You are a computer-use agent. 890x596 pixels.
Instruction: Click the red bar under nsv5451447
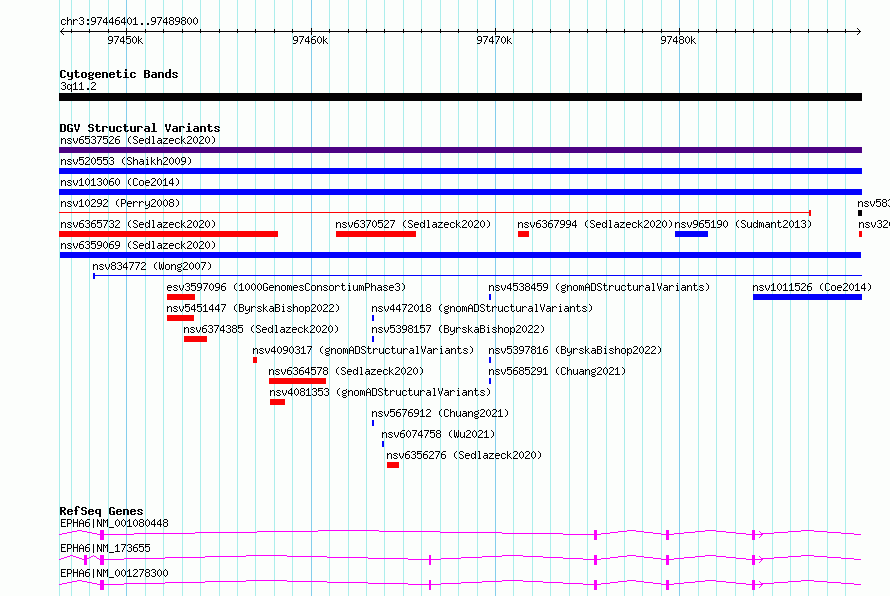tap(180, 318)
